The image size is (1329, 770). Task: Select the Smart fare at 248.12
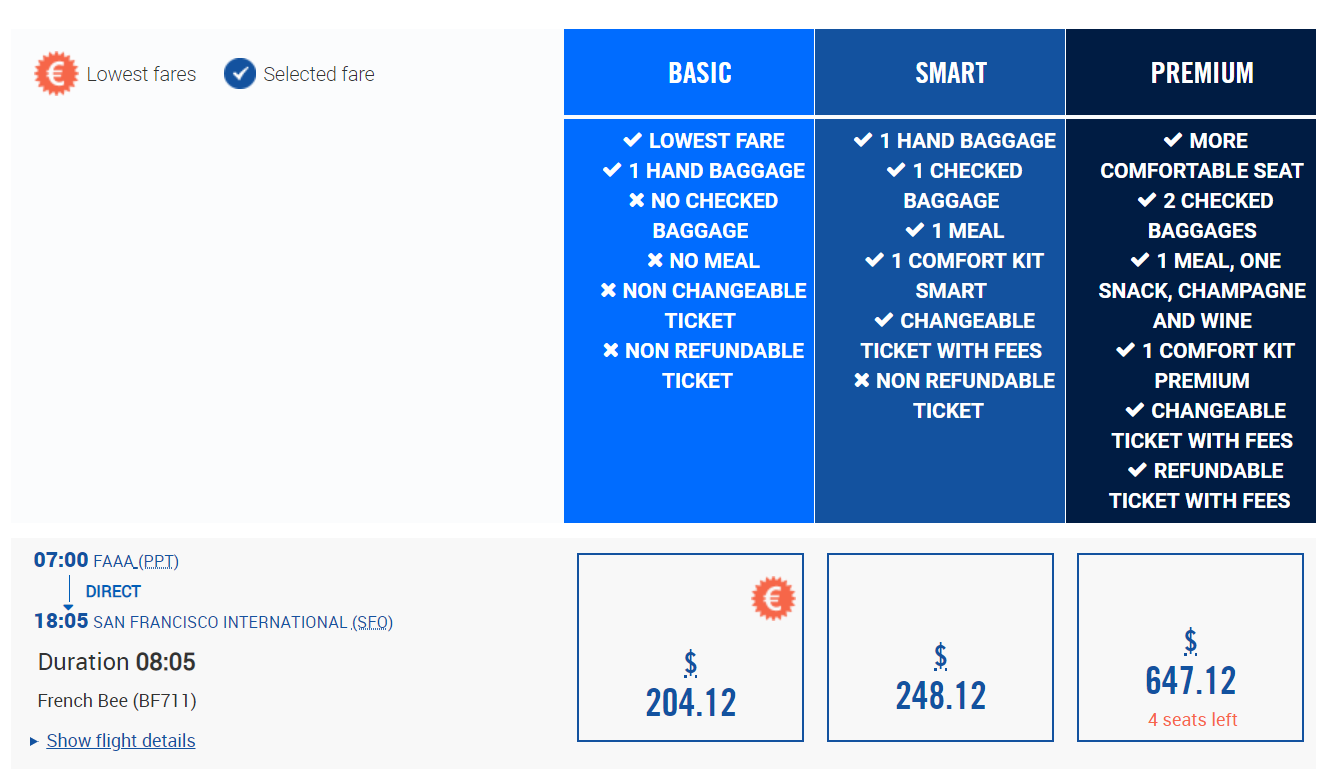[940, 647]
